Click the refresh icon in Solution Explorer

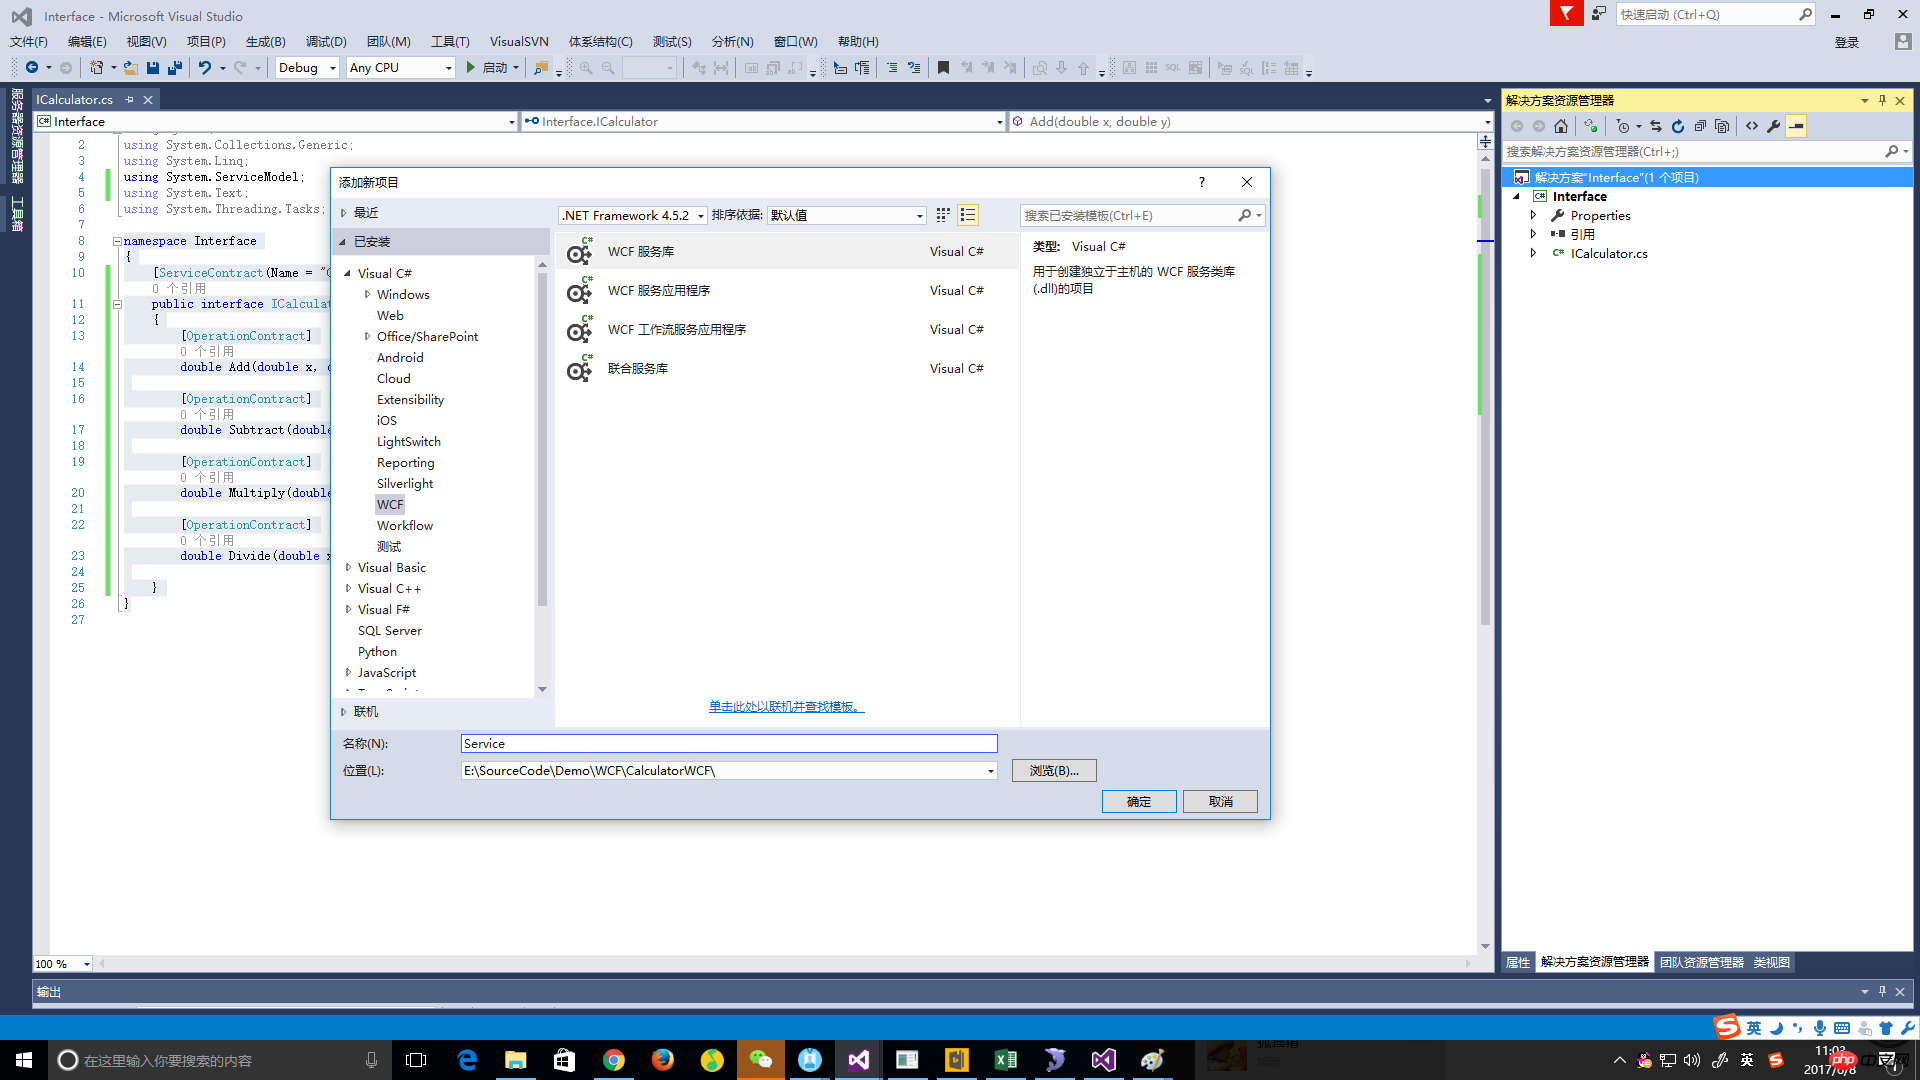[x=1678, y=126]
